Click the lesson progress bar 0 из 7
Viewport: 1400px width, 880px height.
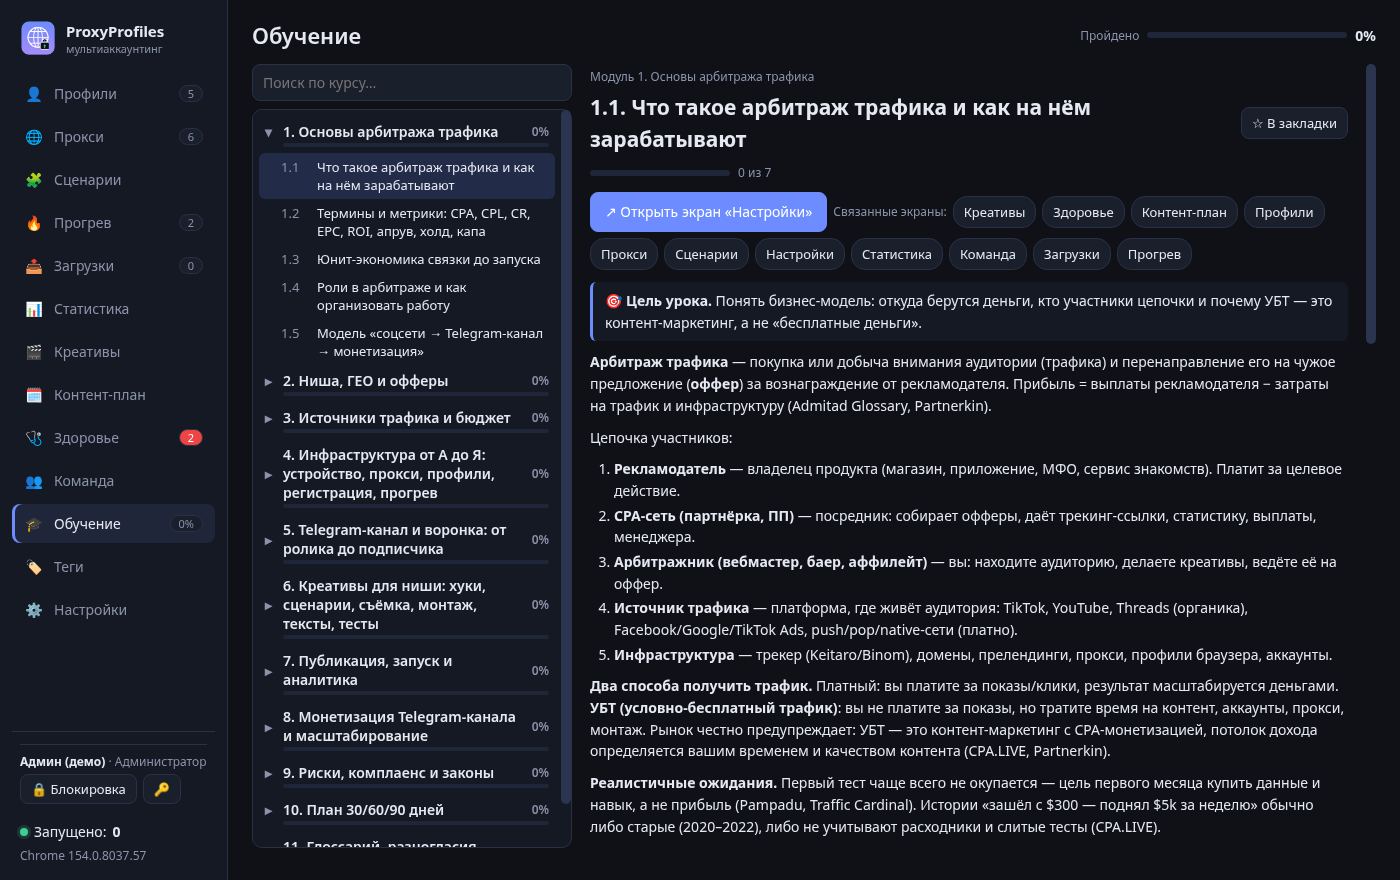click(660, 173)
